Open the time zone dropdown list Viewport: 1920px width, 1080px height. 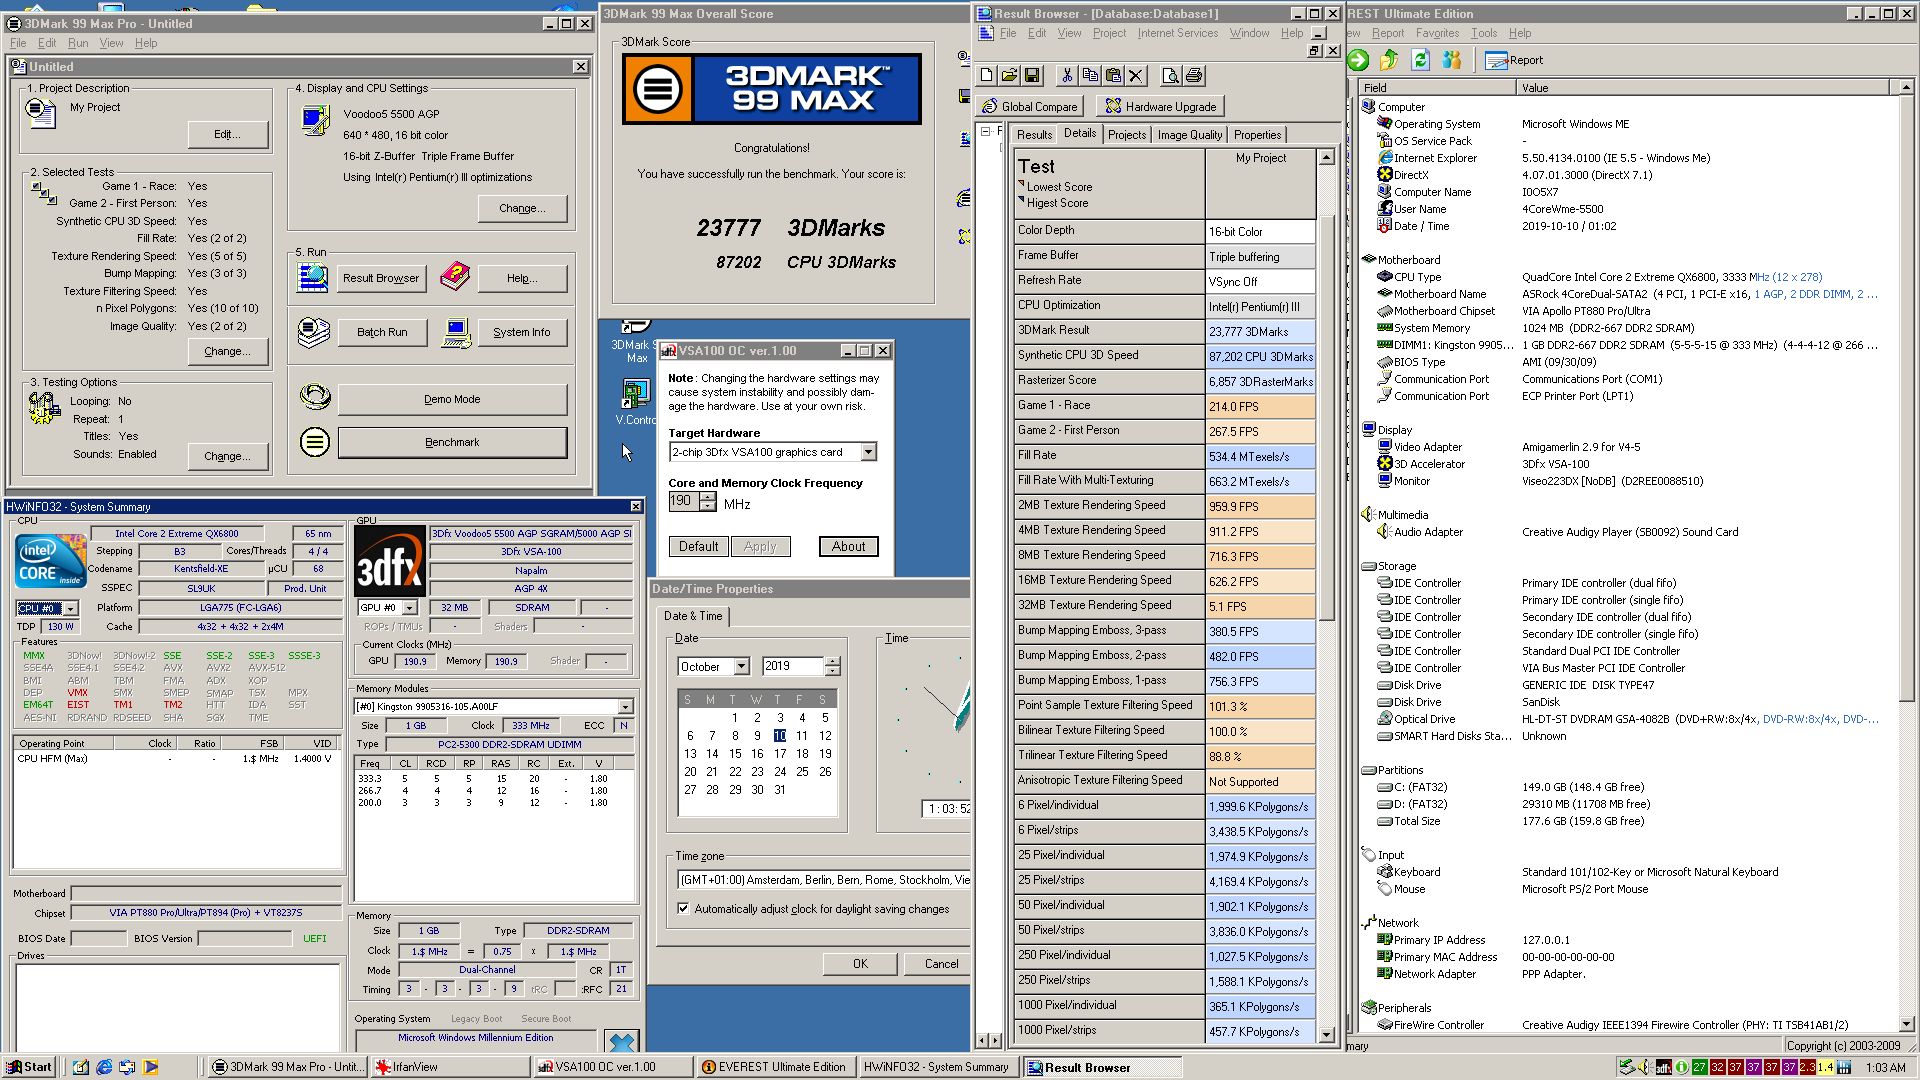click(x=824, y=880)
